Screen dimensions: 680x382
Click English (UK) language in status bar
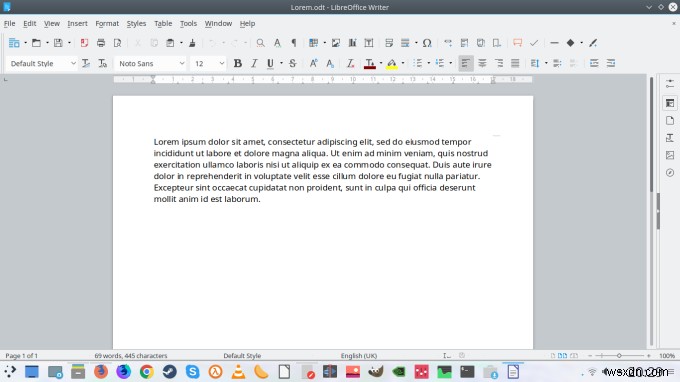tap(359, 356)
